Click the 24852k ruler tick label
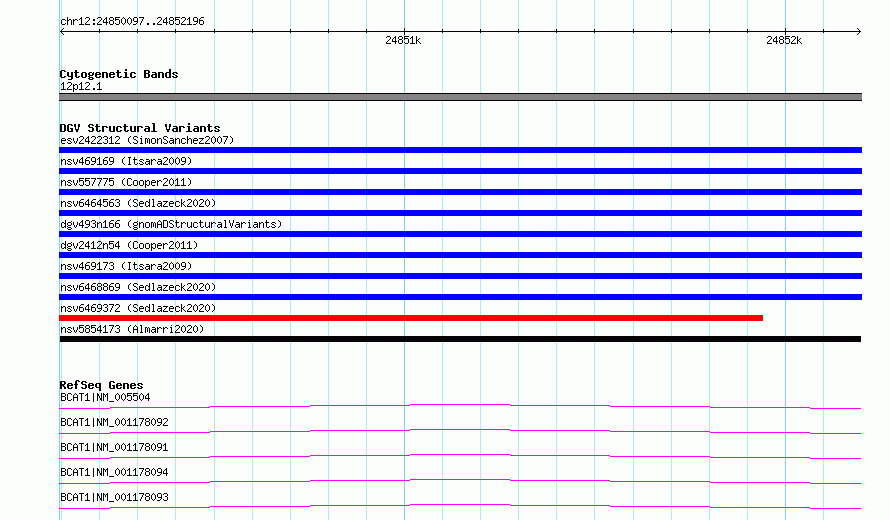Screen dimensions: 890x520 [x=784, y=40]
